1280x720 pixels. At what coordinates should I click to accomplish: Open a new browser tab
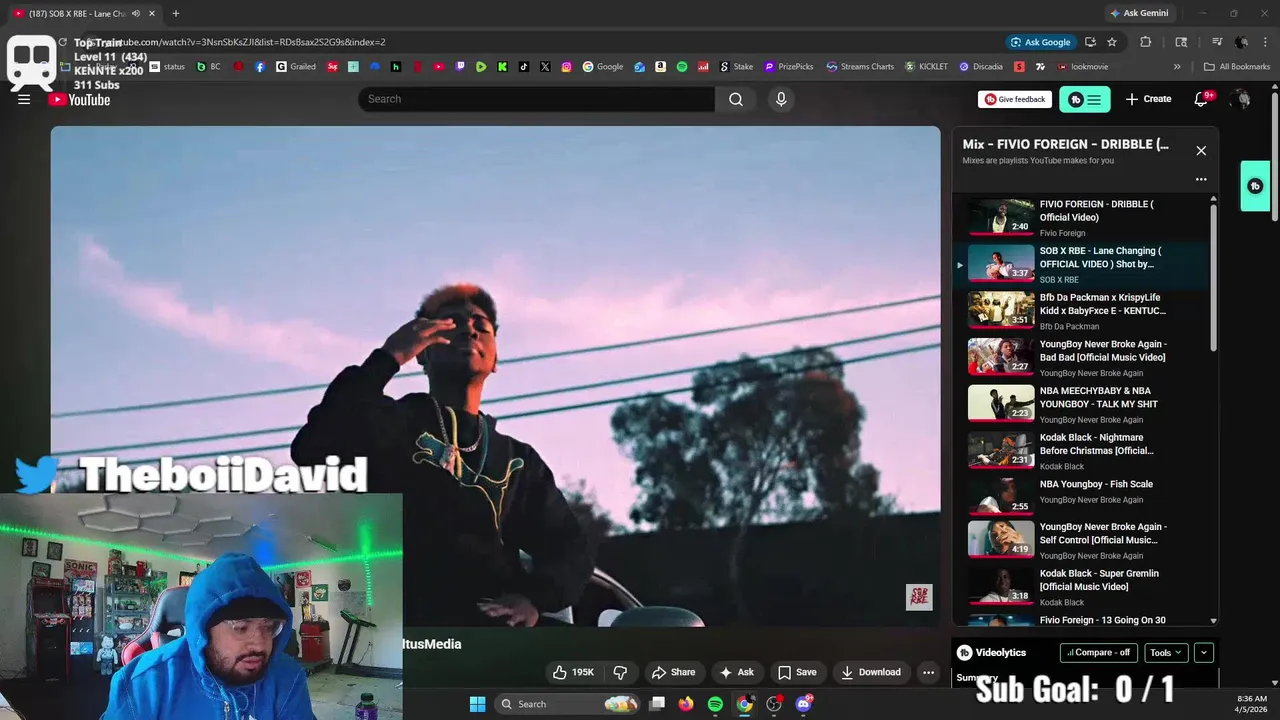pyautogui.click(x=175, y=13)
